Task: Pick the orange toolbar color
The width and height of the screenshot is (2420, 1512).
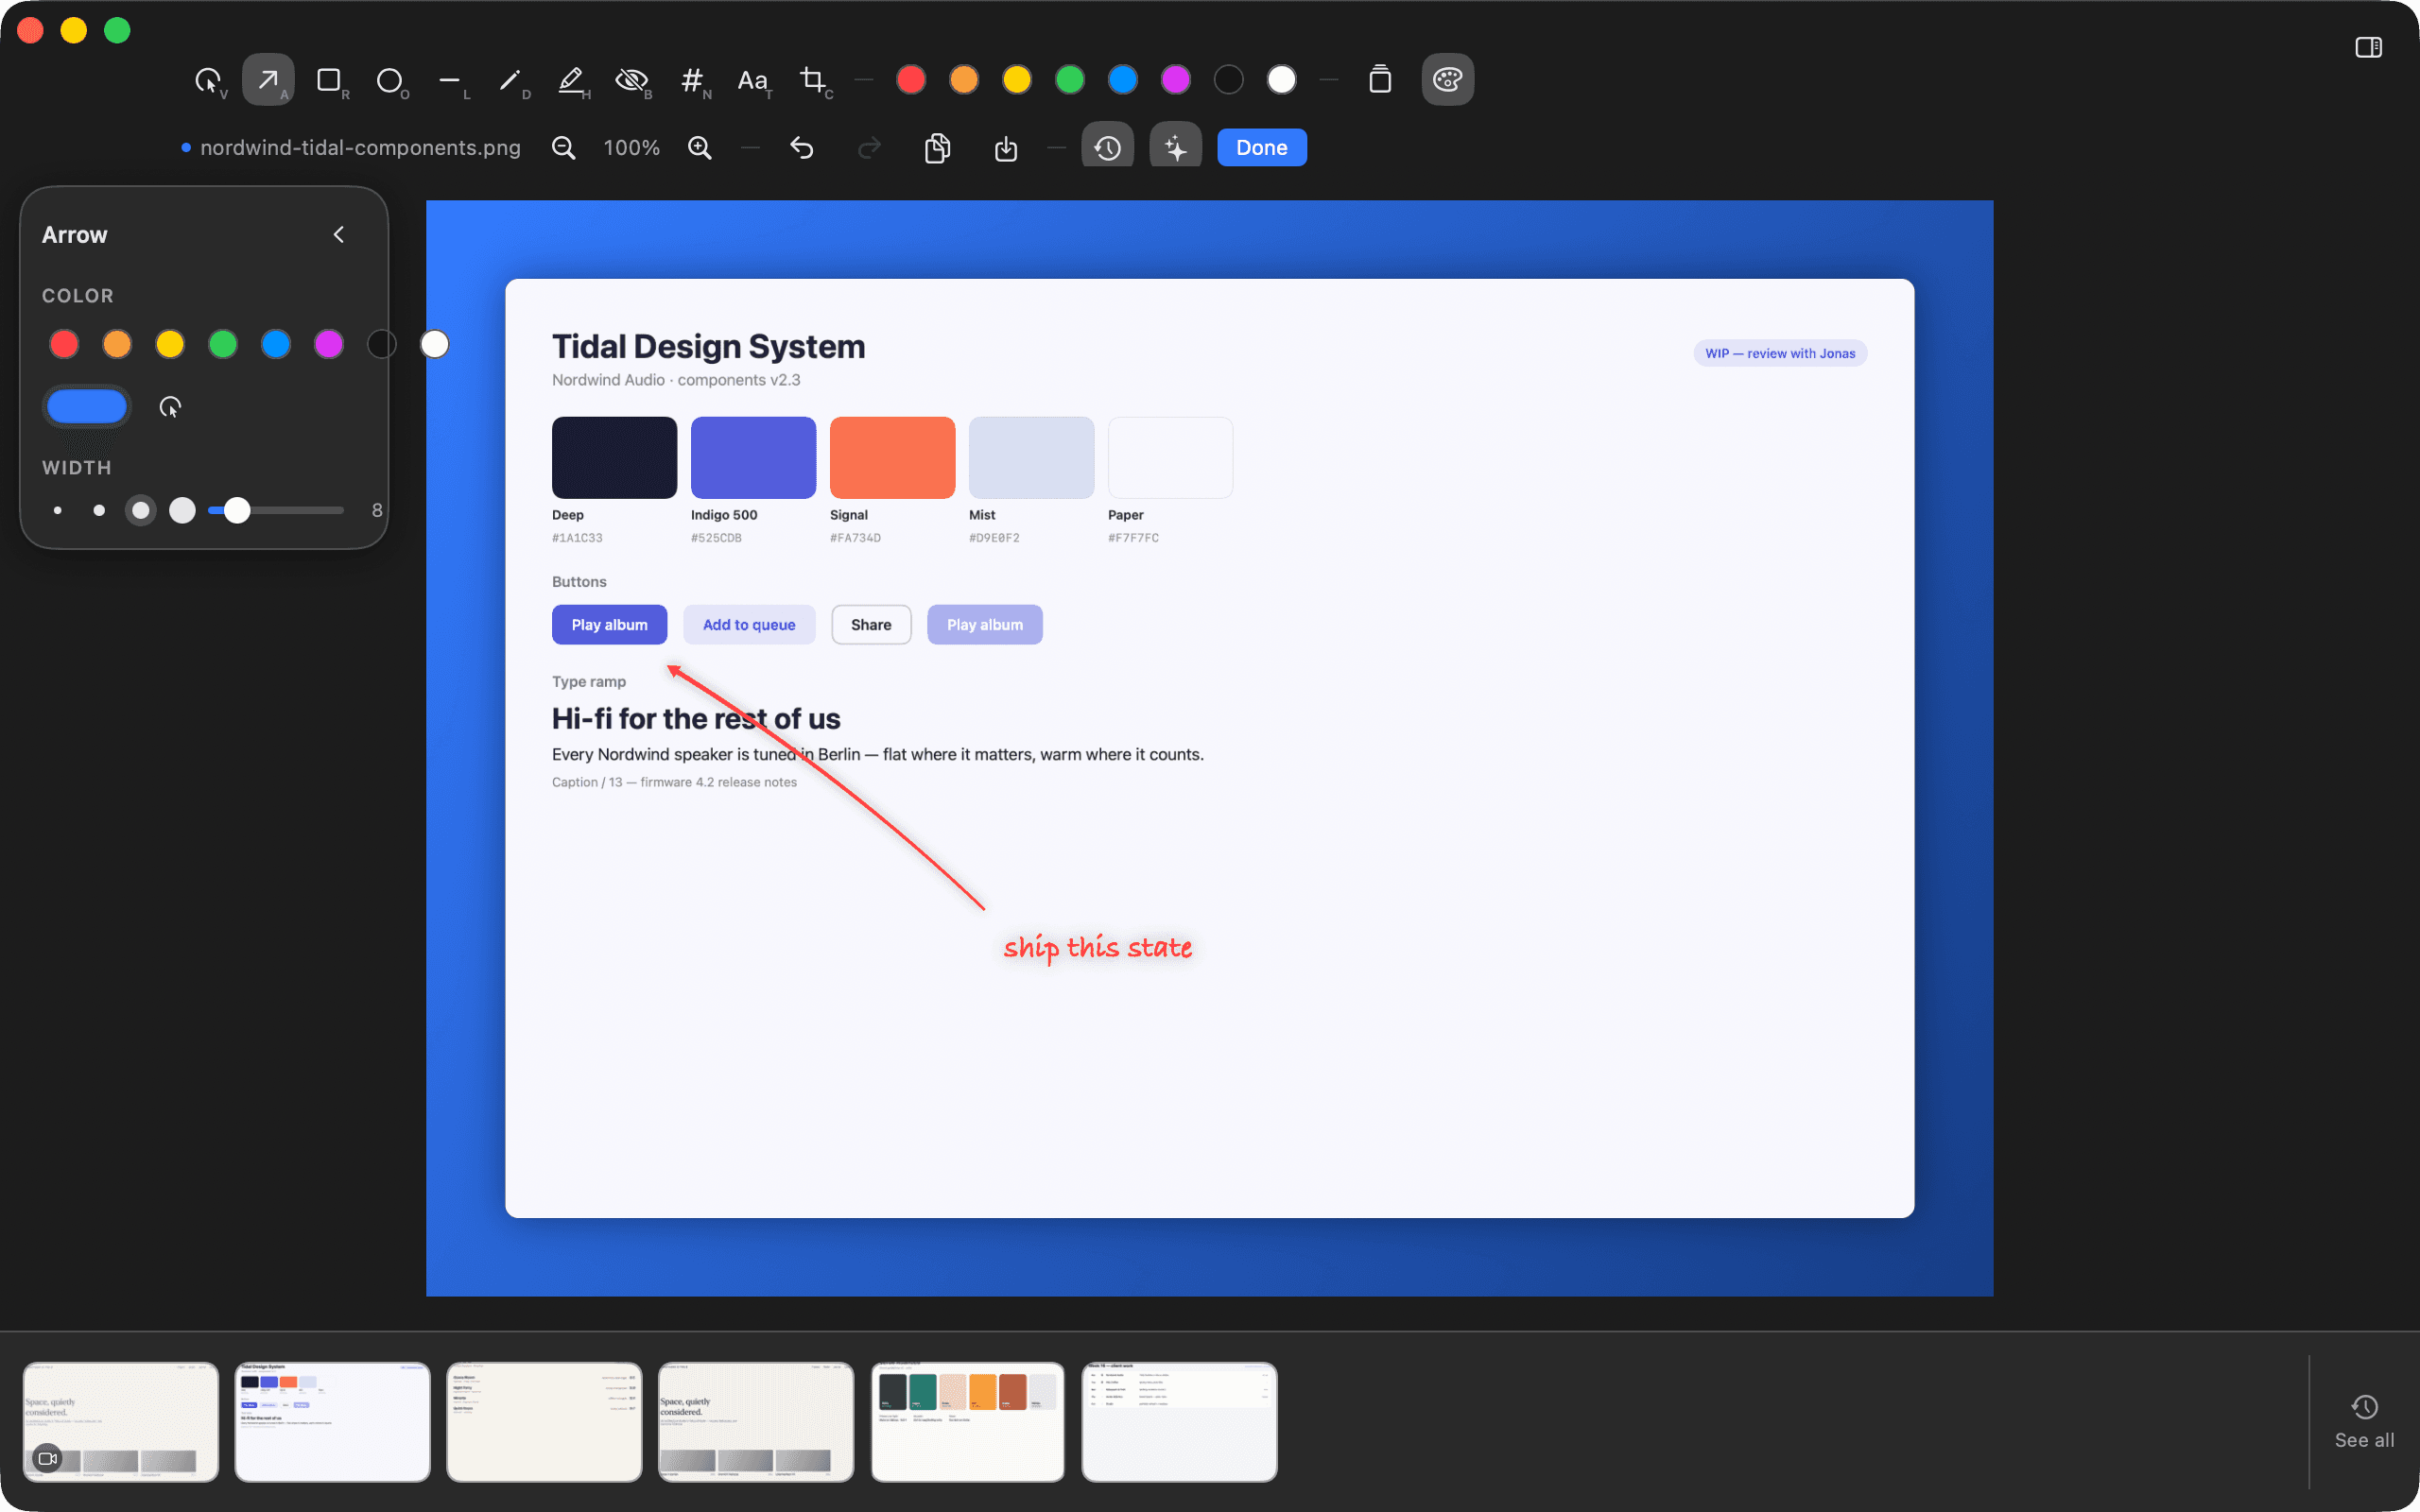Action: point(964,80)
